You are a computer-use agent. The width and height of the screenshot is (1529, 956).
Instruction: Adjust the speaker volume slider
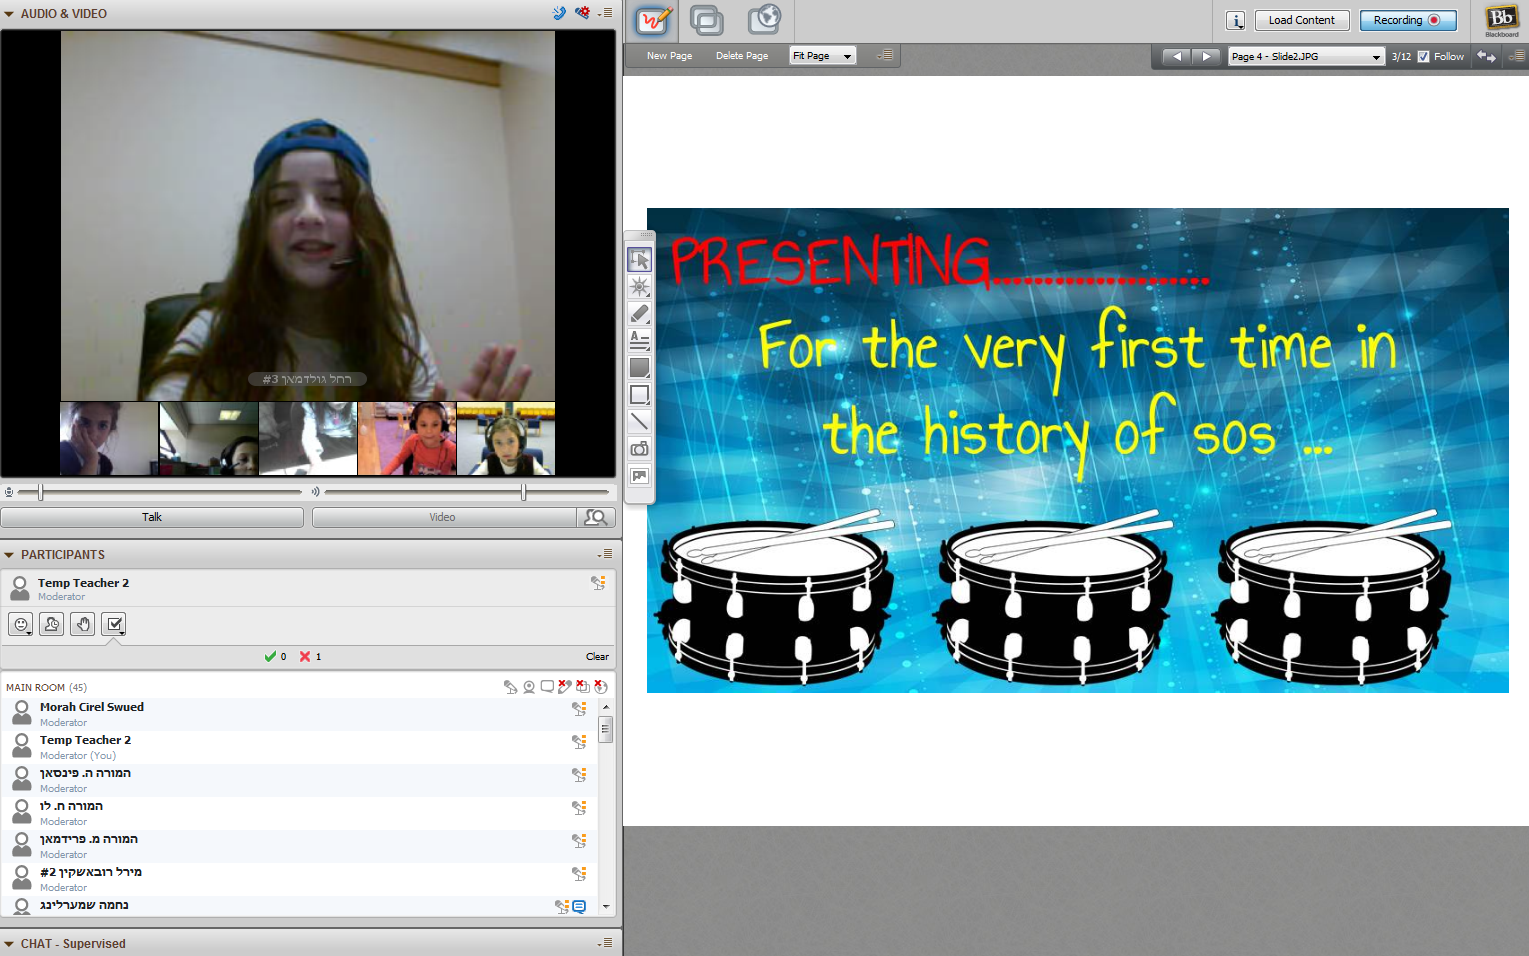(x=523, y=492)
